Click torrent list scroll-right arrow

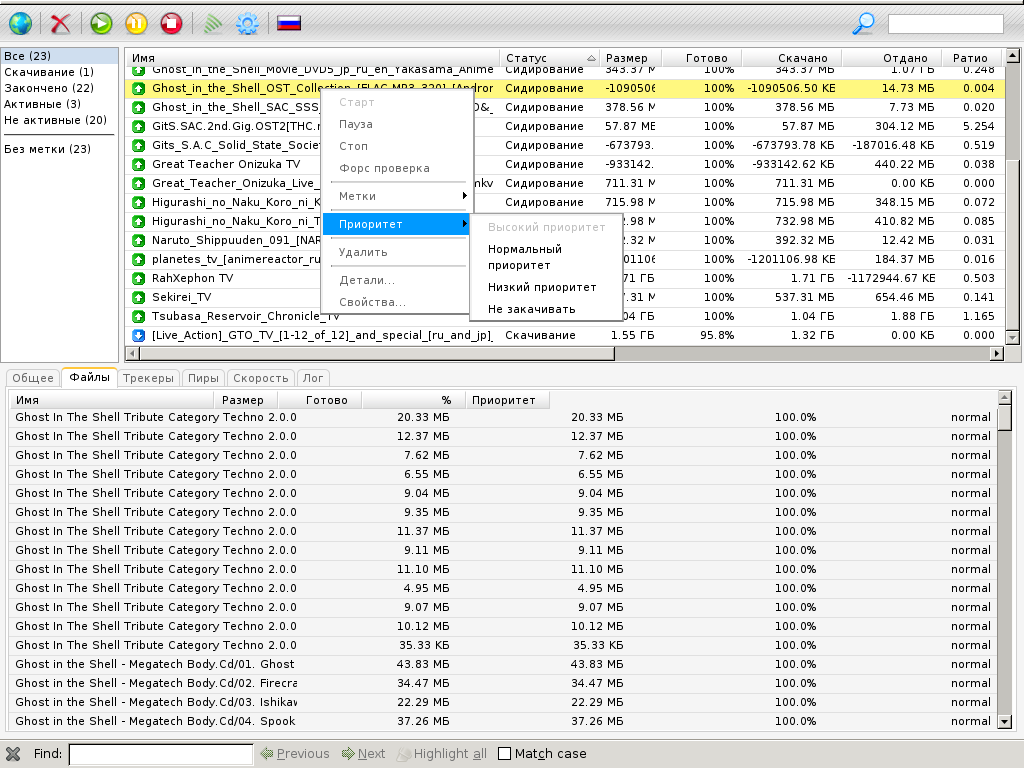[x=997, y=353]
